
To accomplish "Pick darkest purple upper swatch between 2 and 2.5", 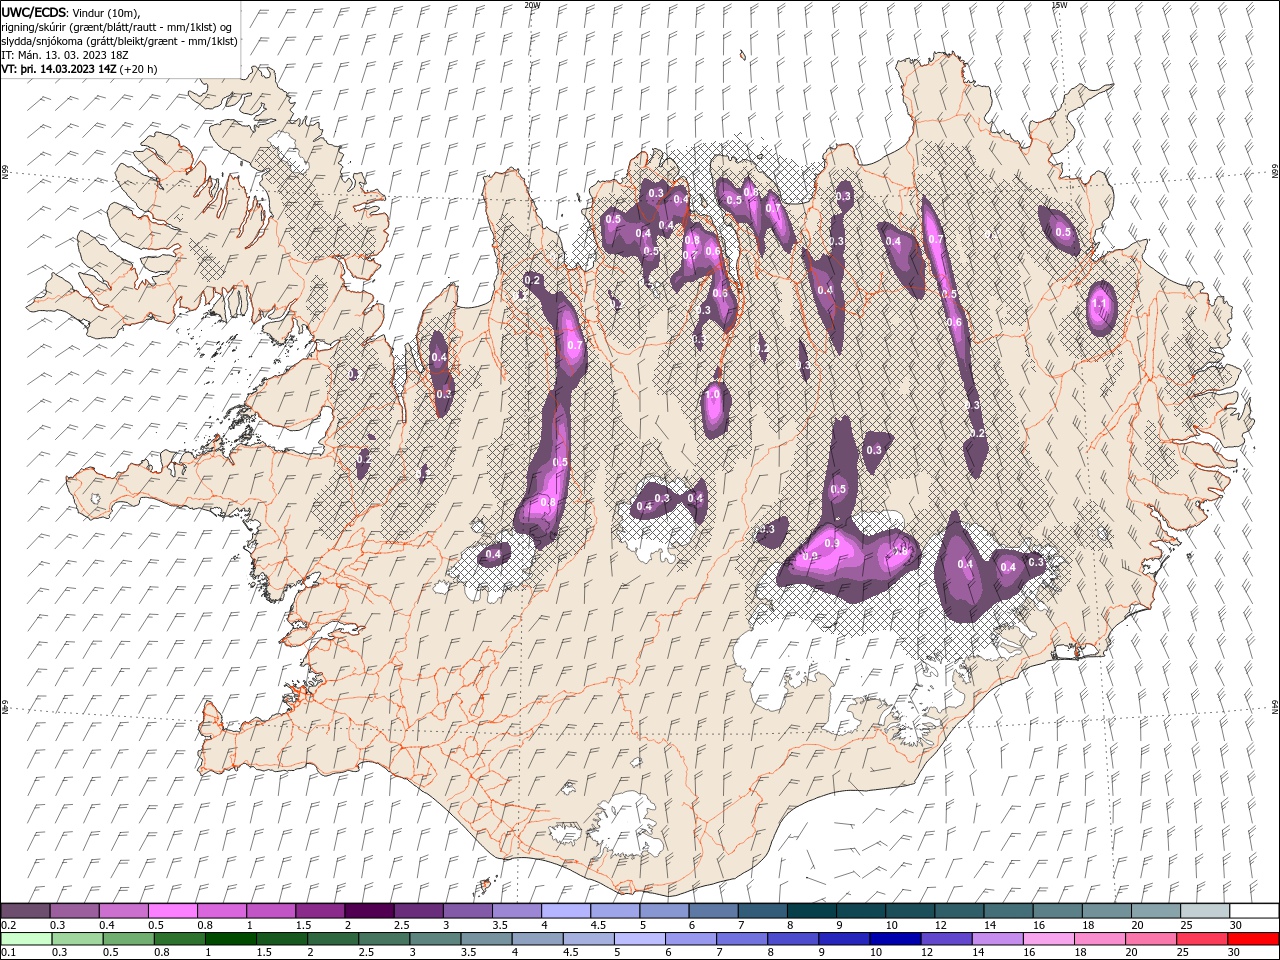I will (x=369, y=911).
